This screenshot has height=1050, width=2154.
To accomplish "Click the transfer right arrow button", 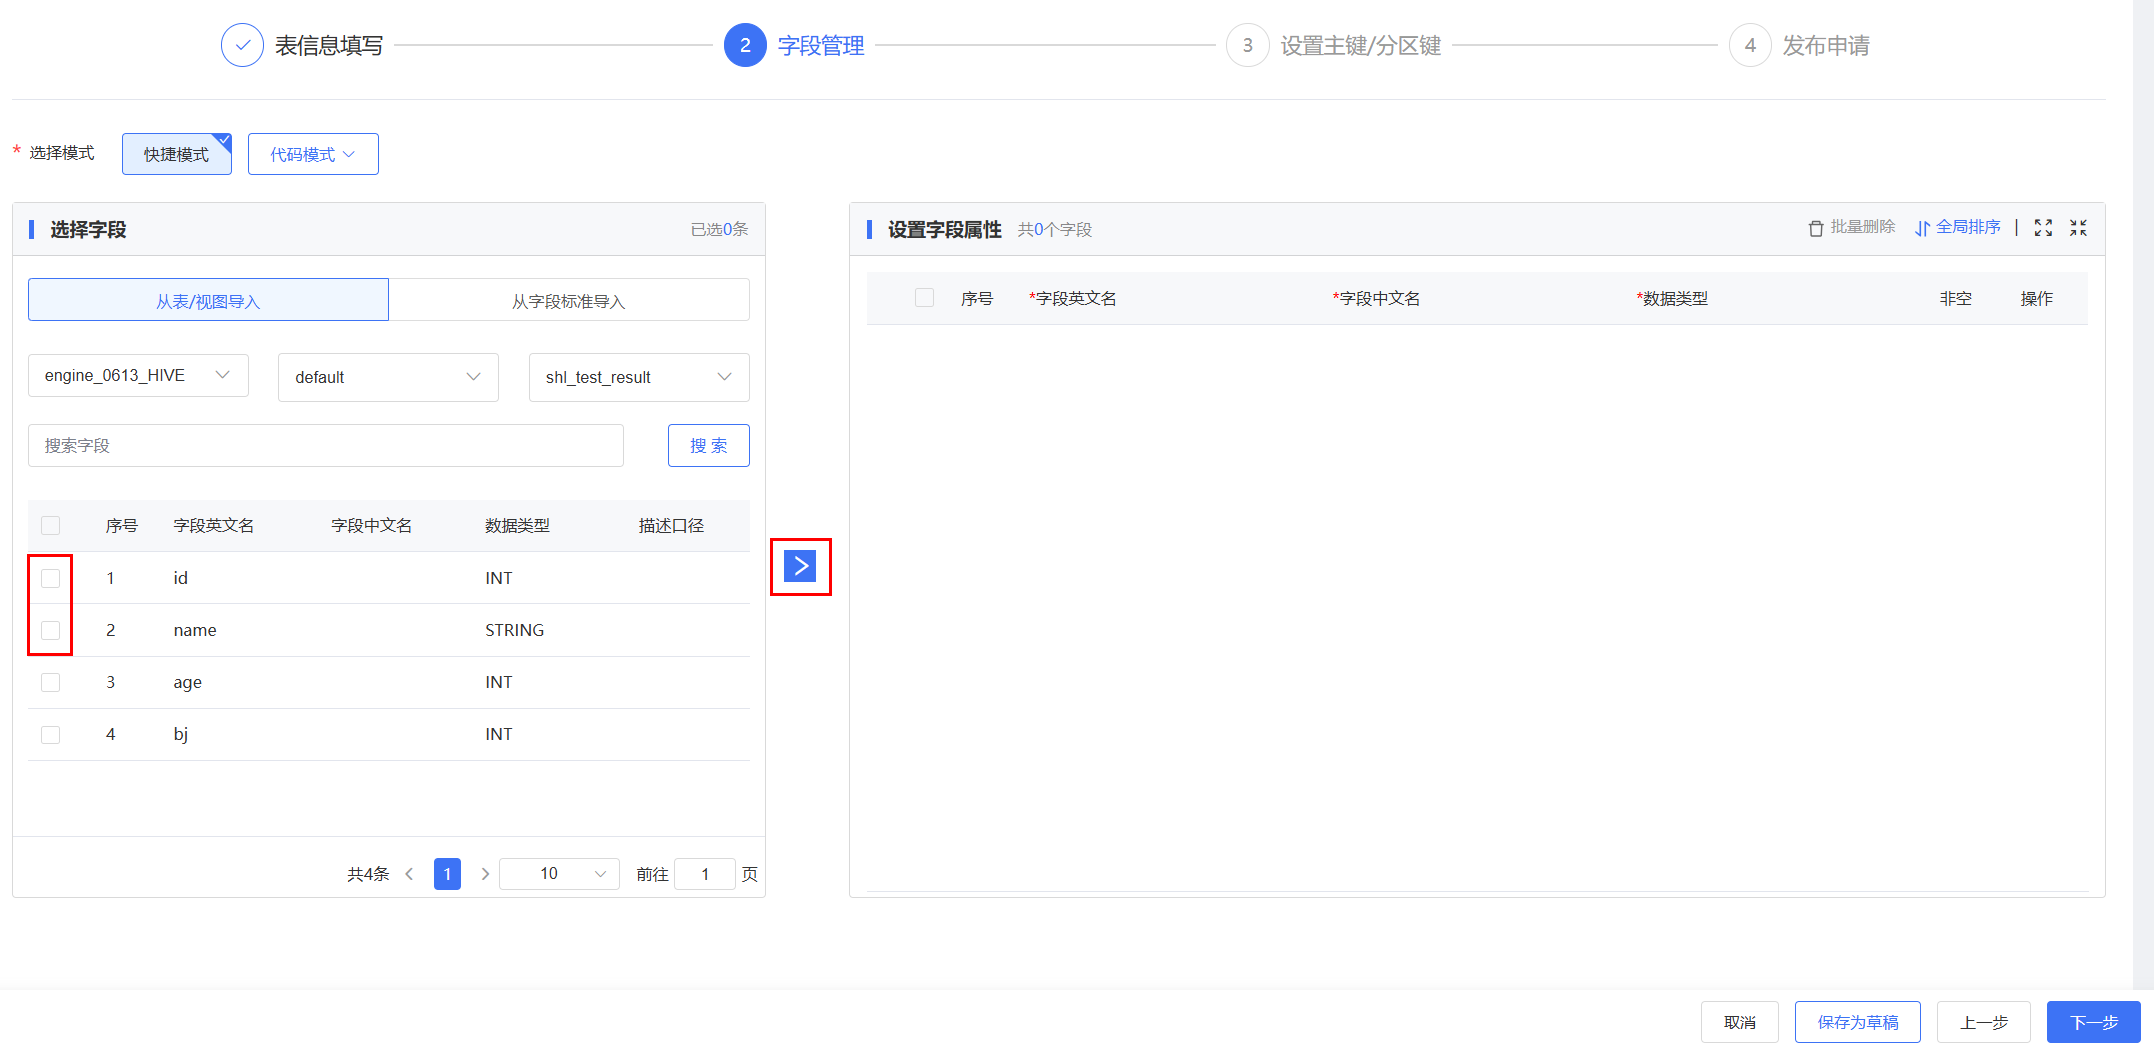I will pos(800,566).
